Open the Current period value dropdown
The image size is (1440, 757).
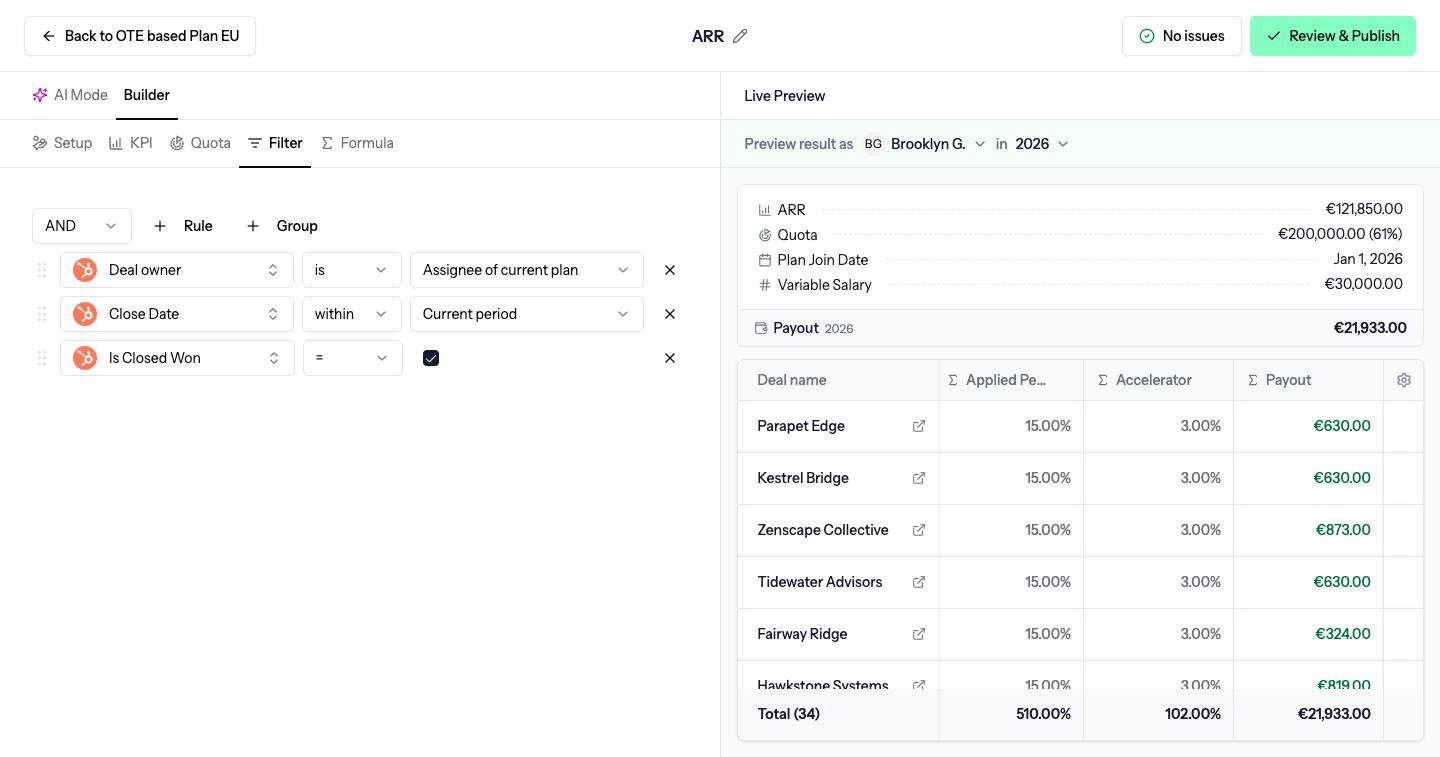click(527, 314)
